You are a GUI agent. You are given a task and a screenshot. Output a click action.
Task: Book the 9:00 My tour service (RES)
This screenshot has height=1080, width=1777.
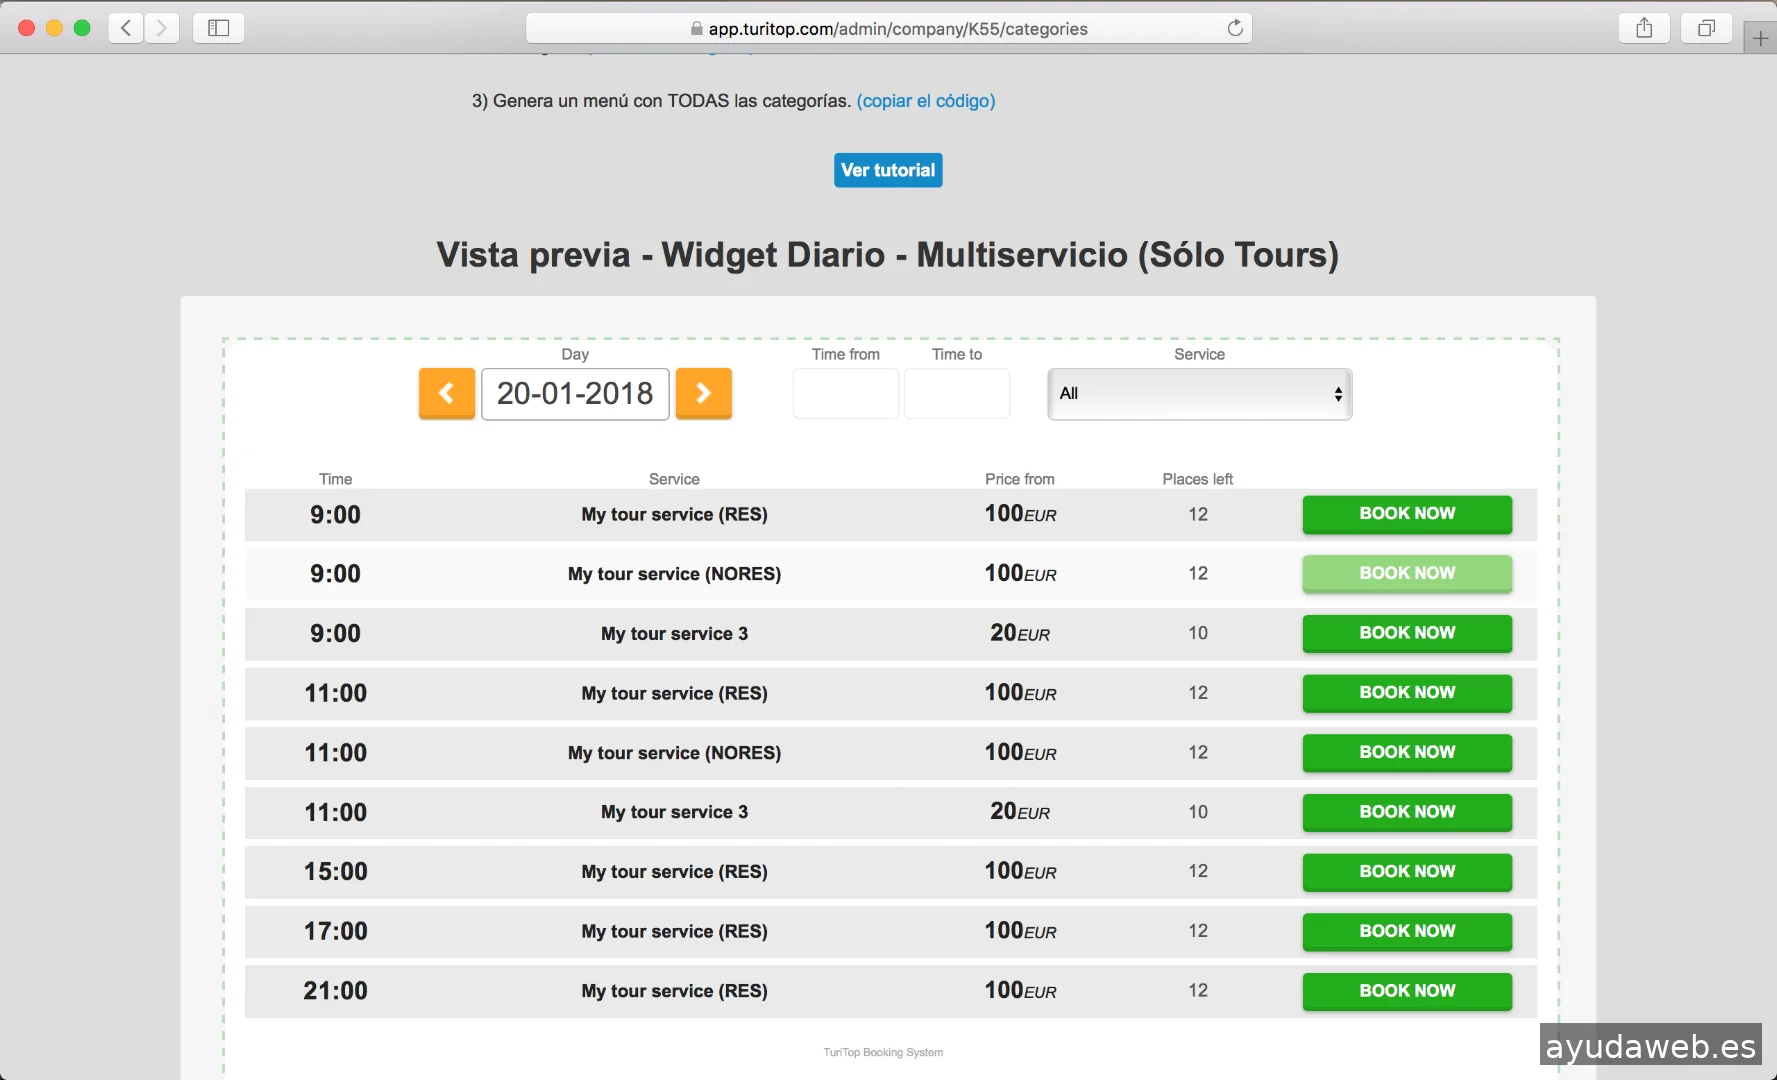click(x=1406, y=514)
